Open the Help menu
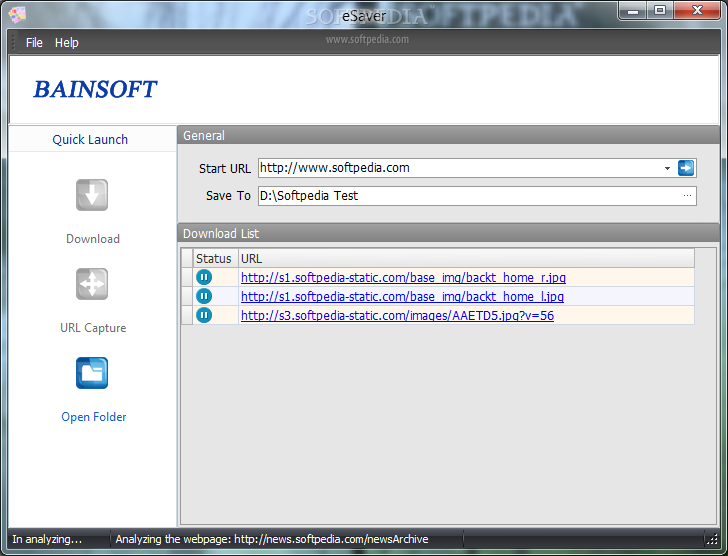The height and width of the screenshot is (556, 728). coord(66,43)
